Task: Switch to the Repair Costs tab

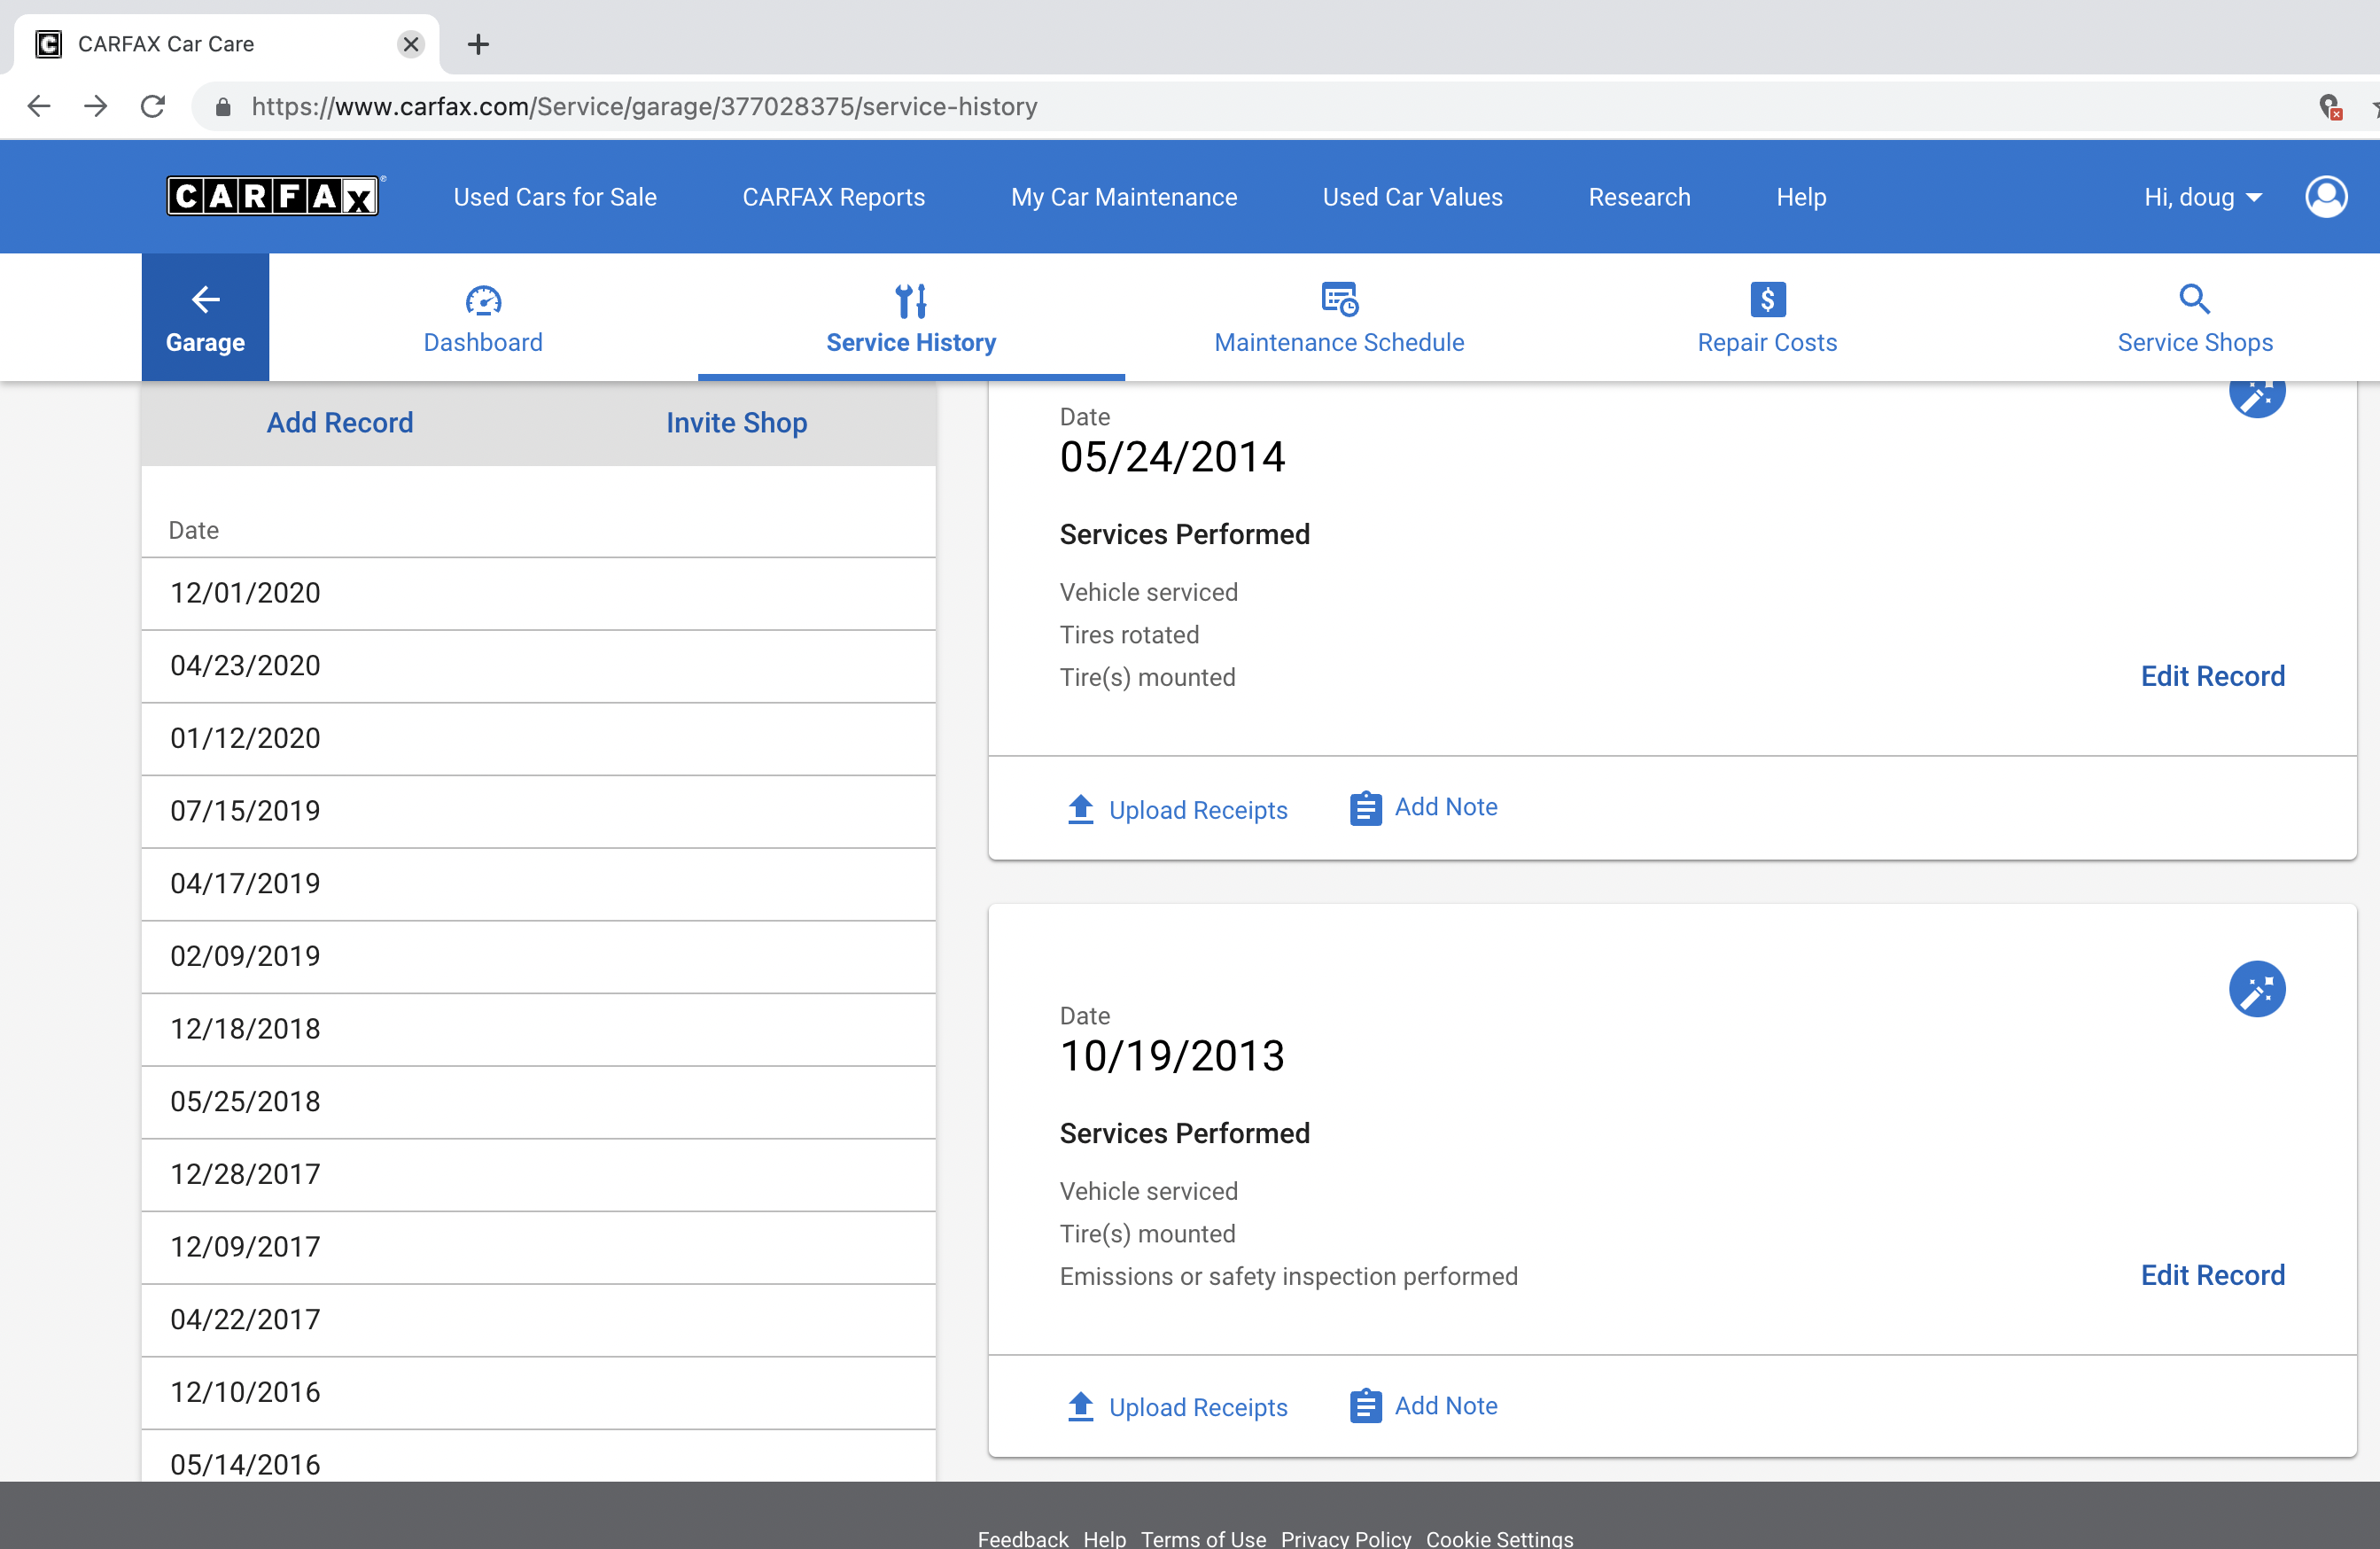Action: (x=1767, y=318)
